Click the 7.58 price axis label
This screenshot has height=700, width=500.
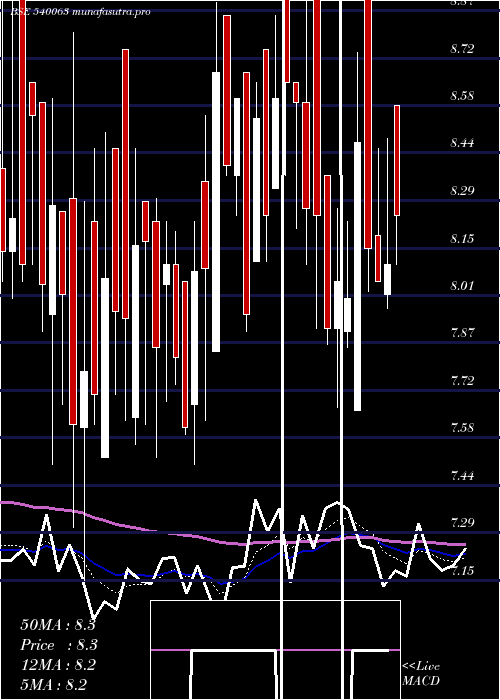pyautogui.click(x=462, y=428)
